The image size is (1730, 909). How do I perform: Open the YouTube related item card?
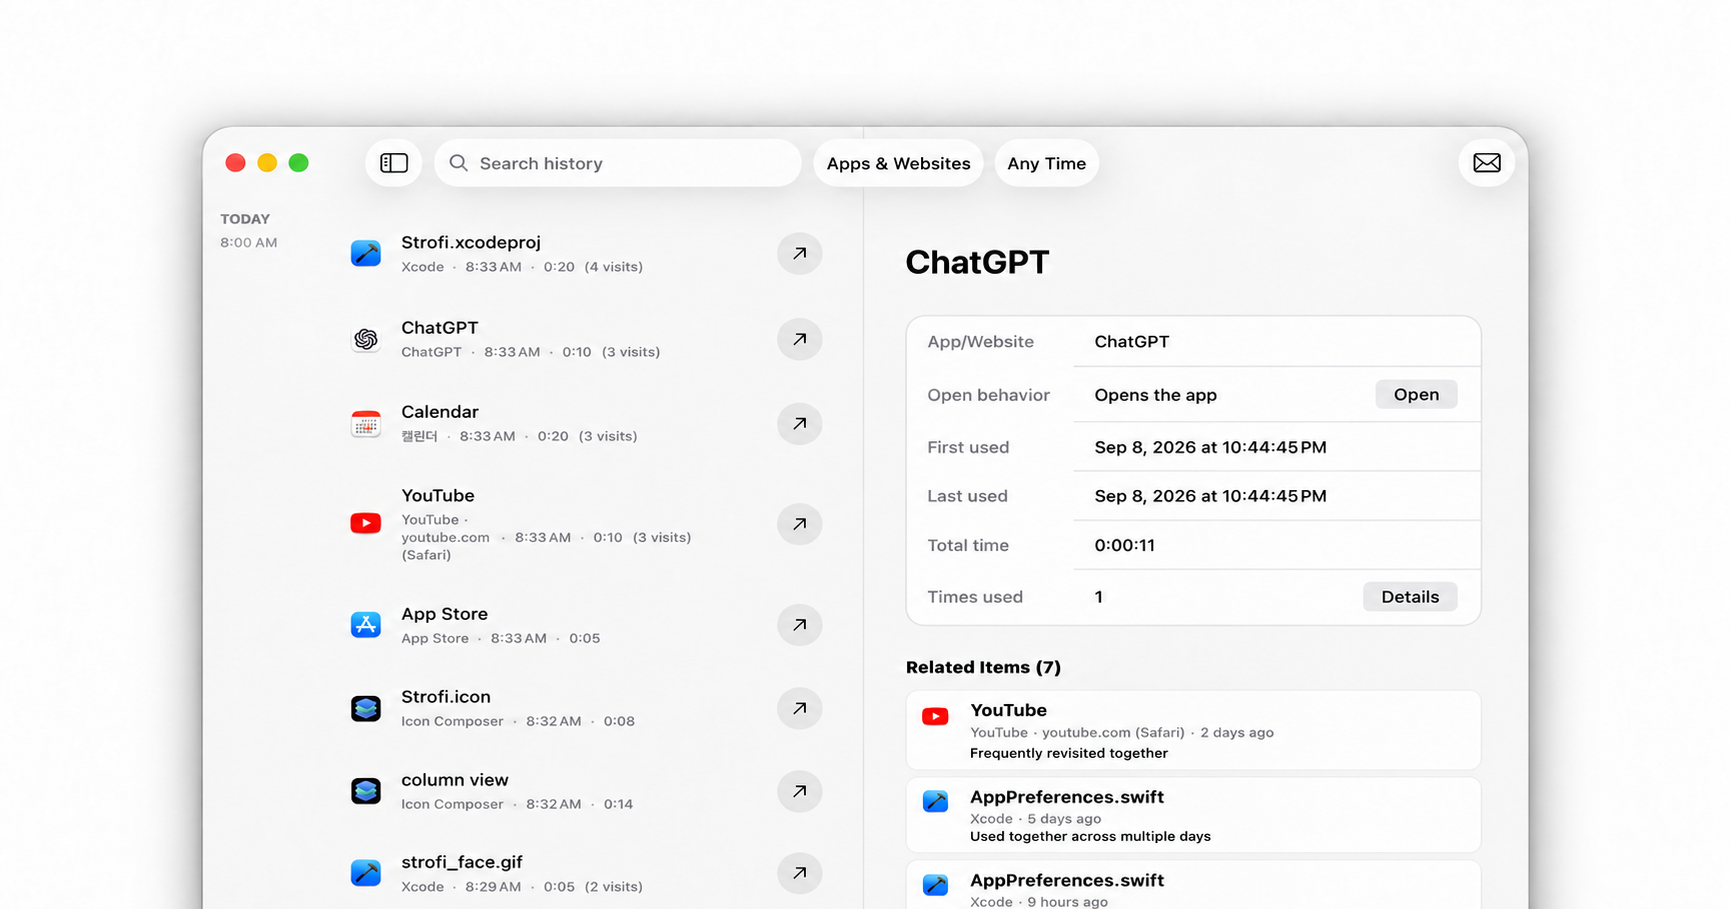click(1193, 730)
